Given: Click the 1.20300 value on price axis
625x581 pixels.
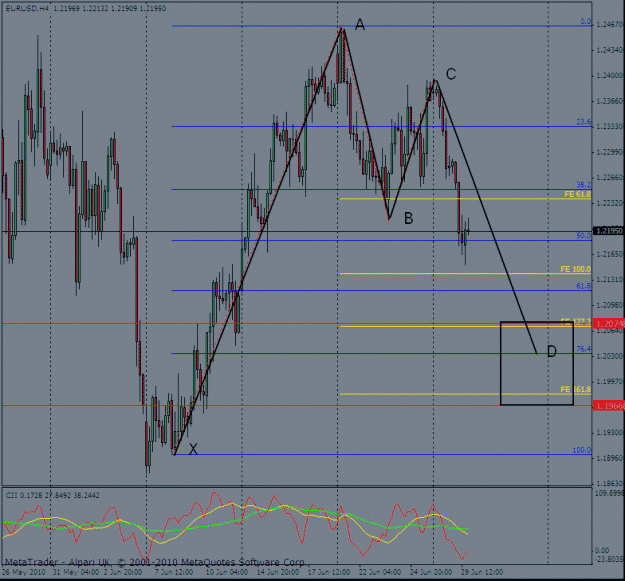Looking at the screenshot, I should (x=609, y=356).
